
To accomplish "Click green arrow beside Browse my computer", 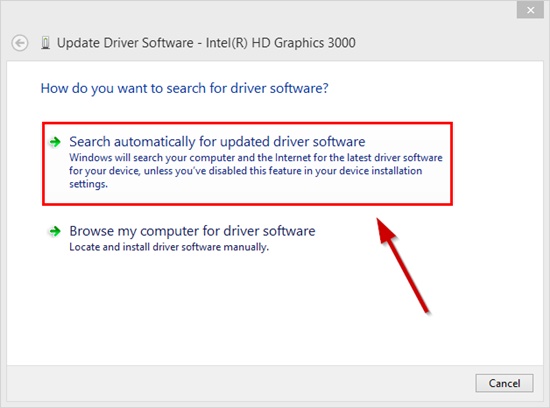I will pyautogui.click(x=55, y=231).
